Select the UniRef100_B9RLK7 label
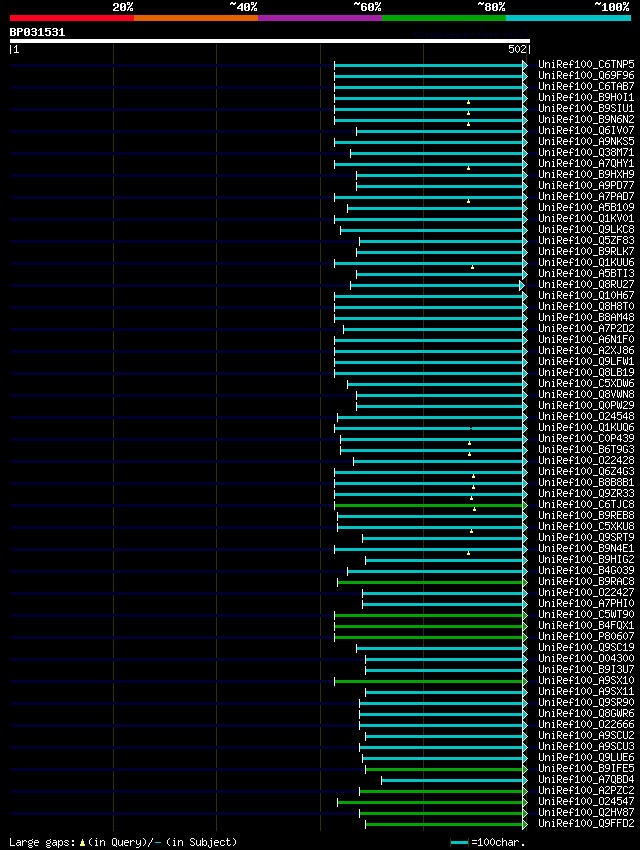This screenshot has height=850, width=640. coord(586,252)
